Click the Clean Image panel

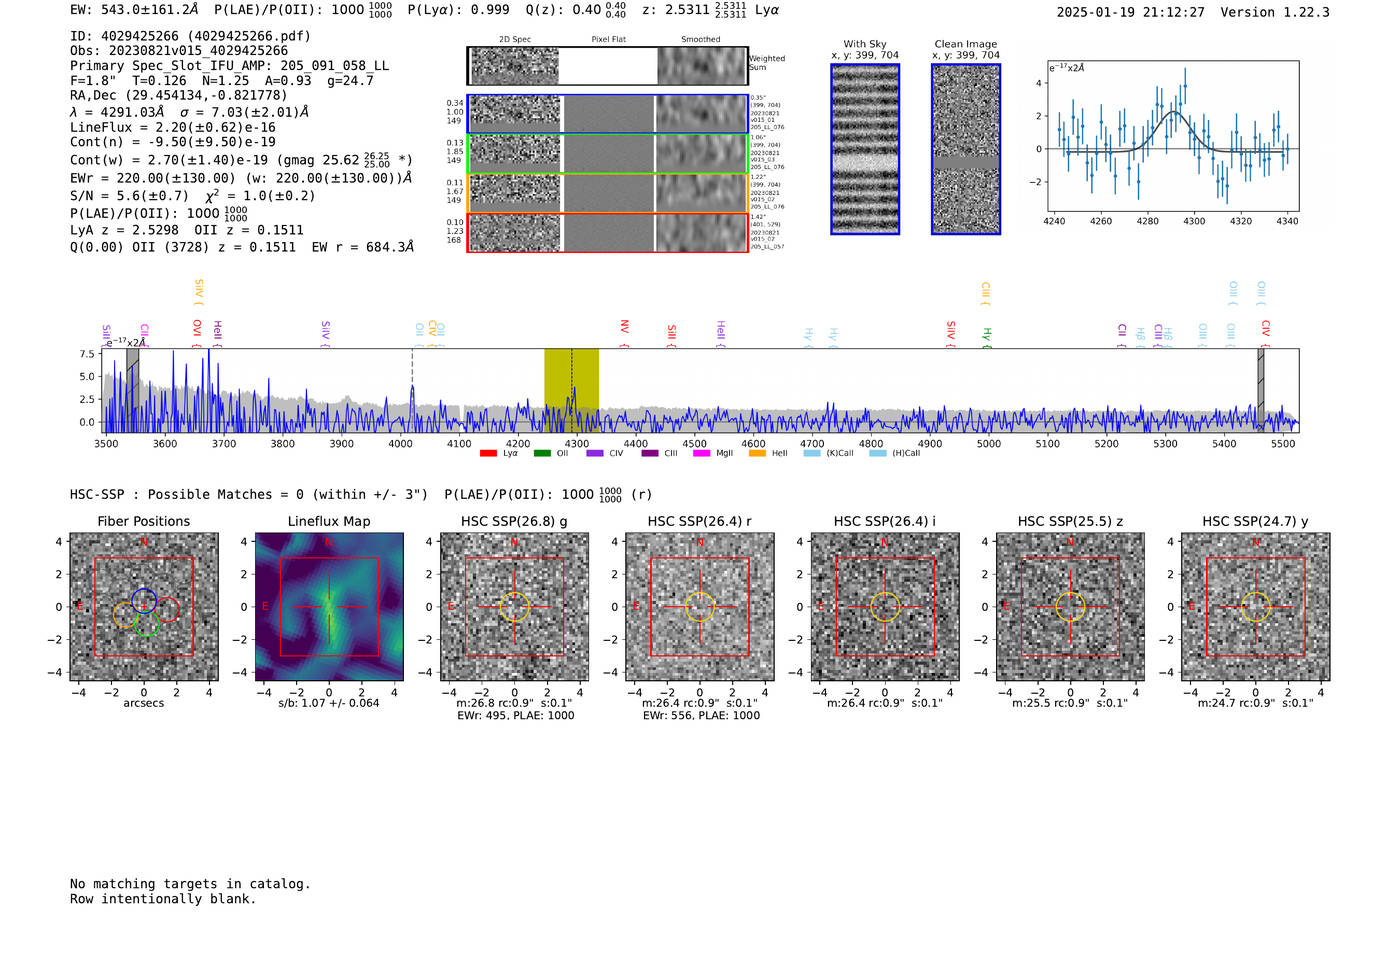click(x=966, y=149)
